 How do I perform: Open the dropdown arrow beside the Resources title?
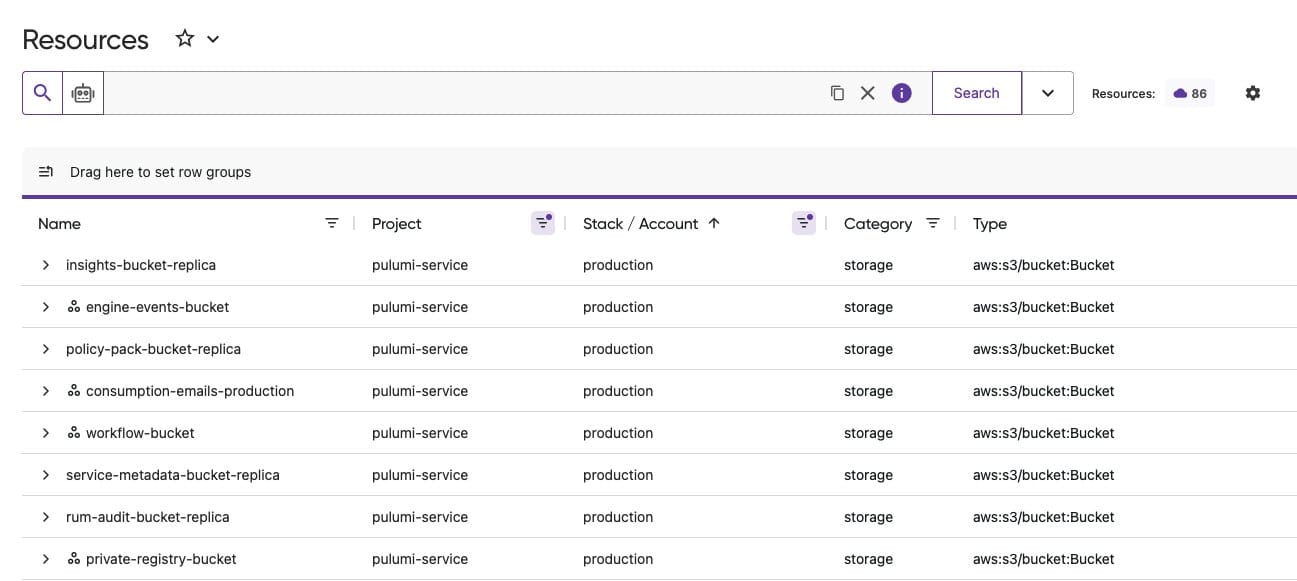point(213,39)
